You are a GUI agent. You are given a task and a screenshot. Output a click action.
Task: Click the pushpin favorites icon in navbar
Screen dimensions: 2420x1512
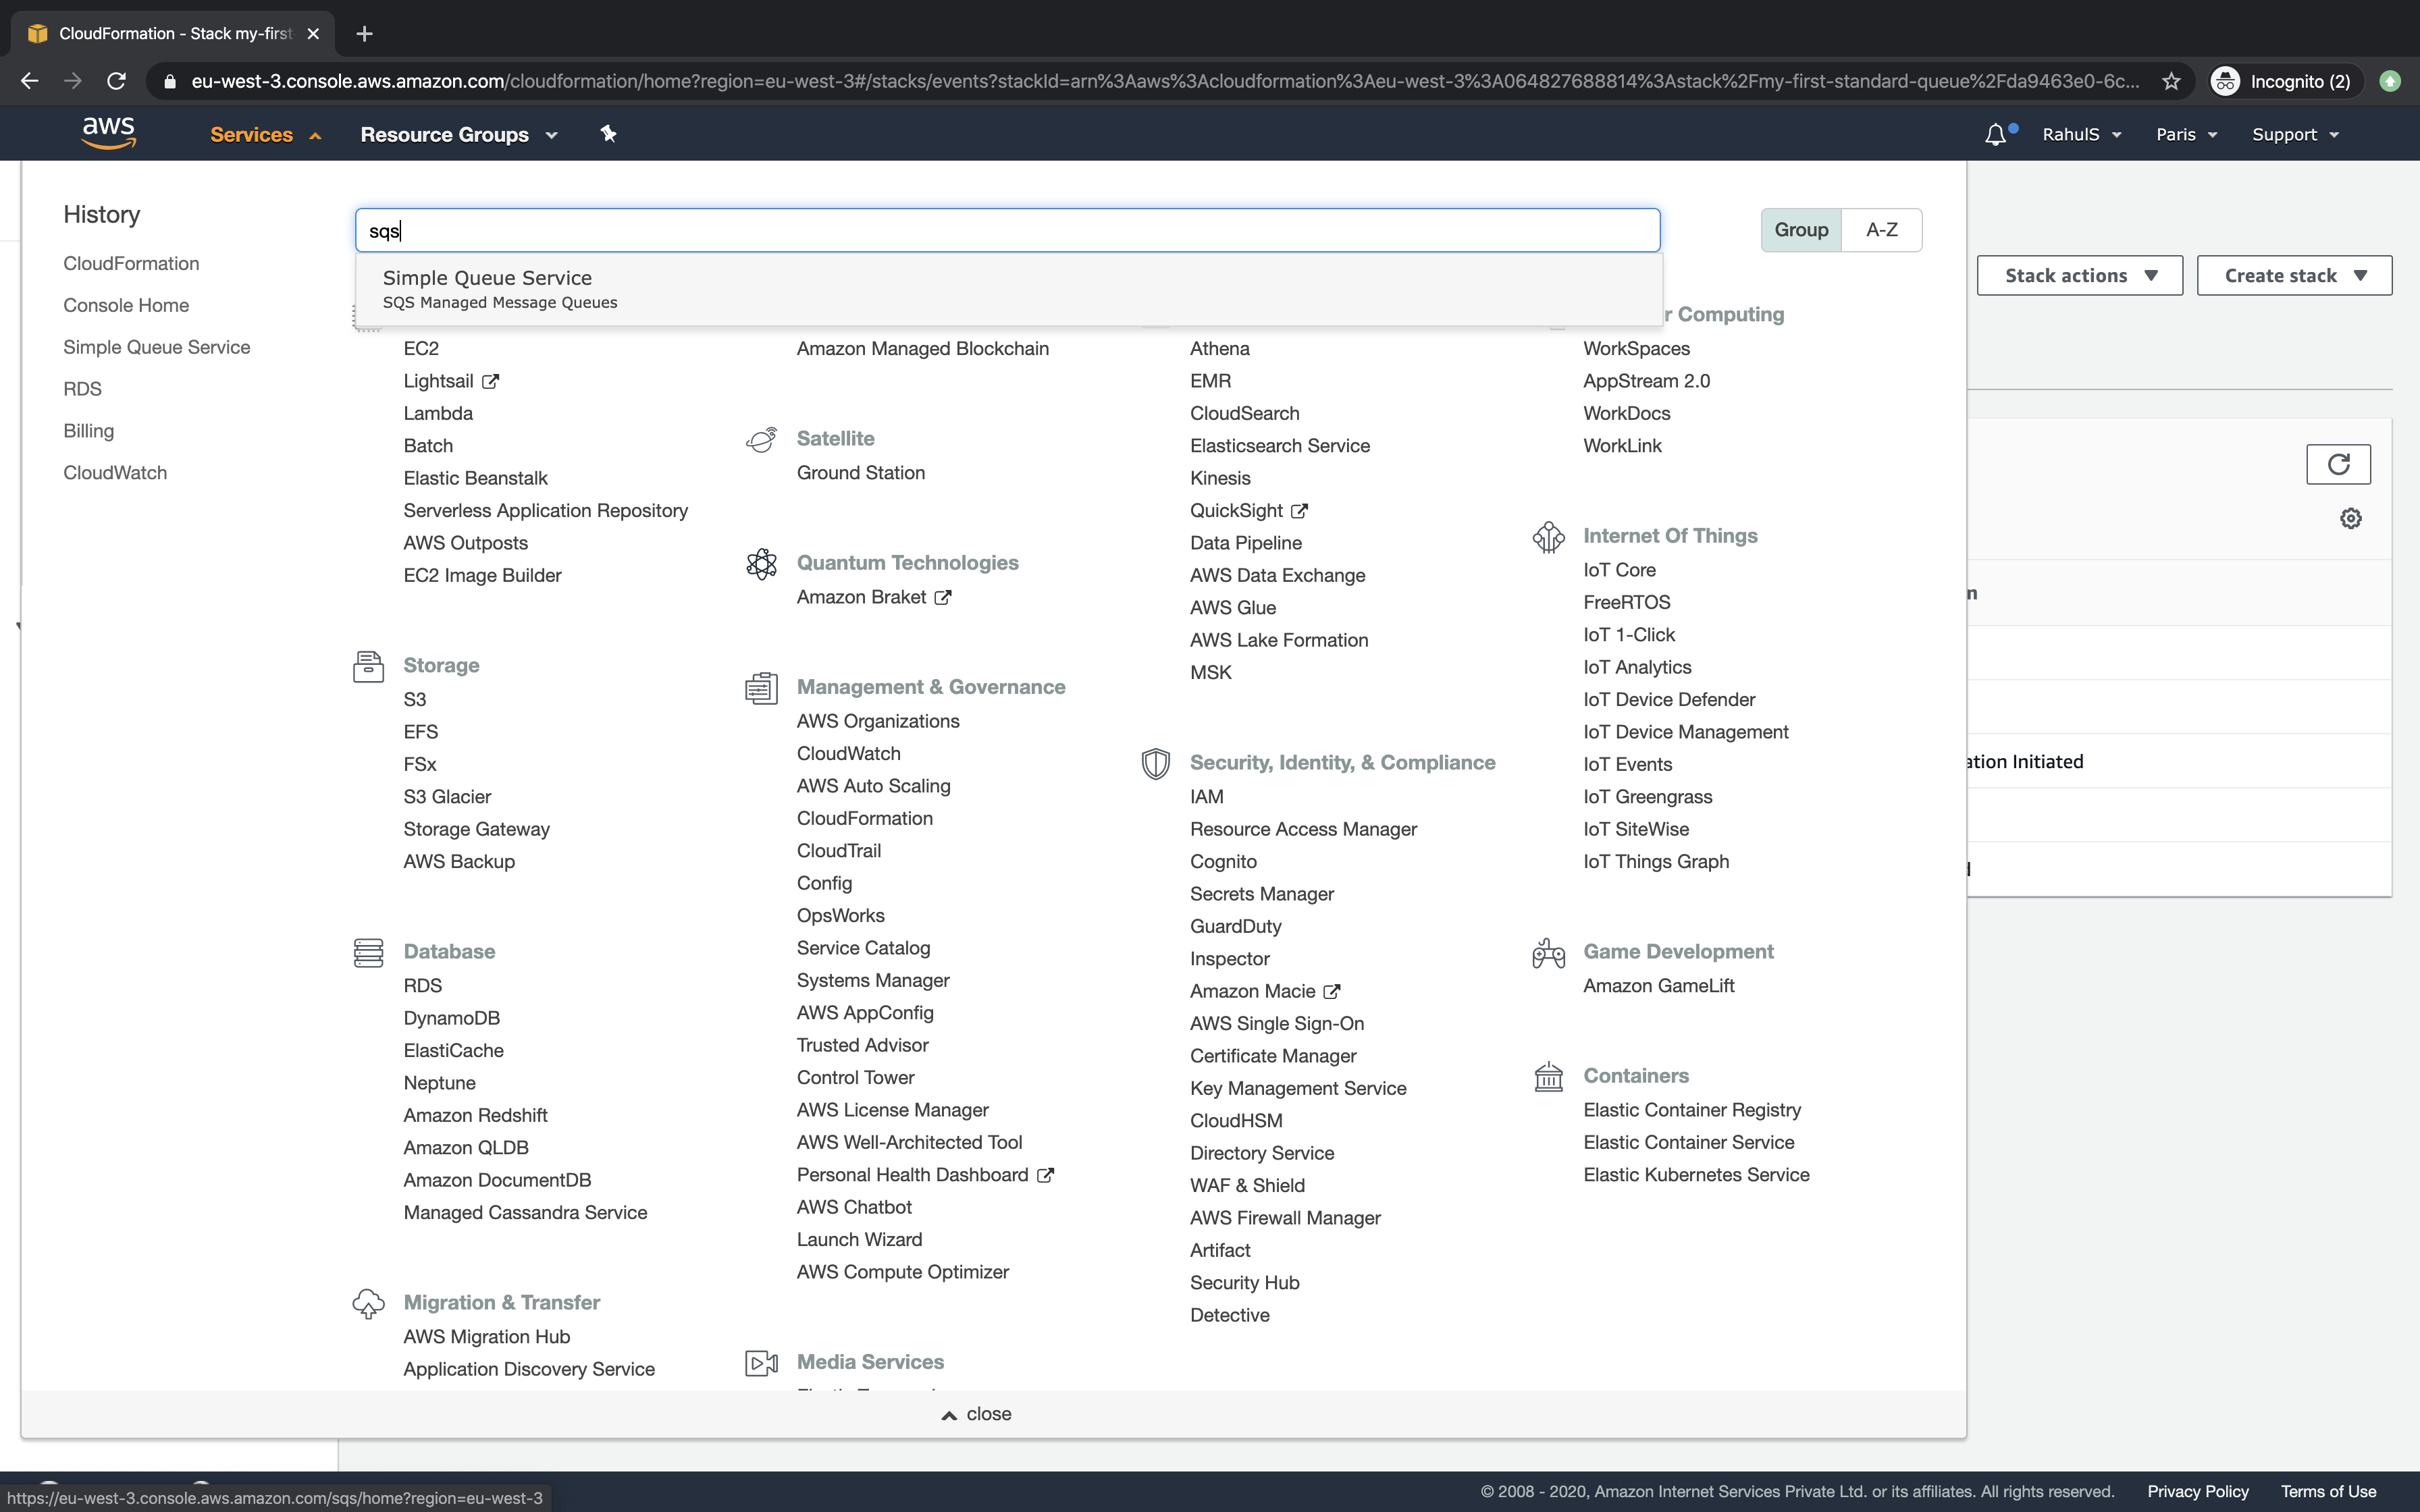tap(608, 133)
